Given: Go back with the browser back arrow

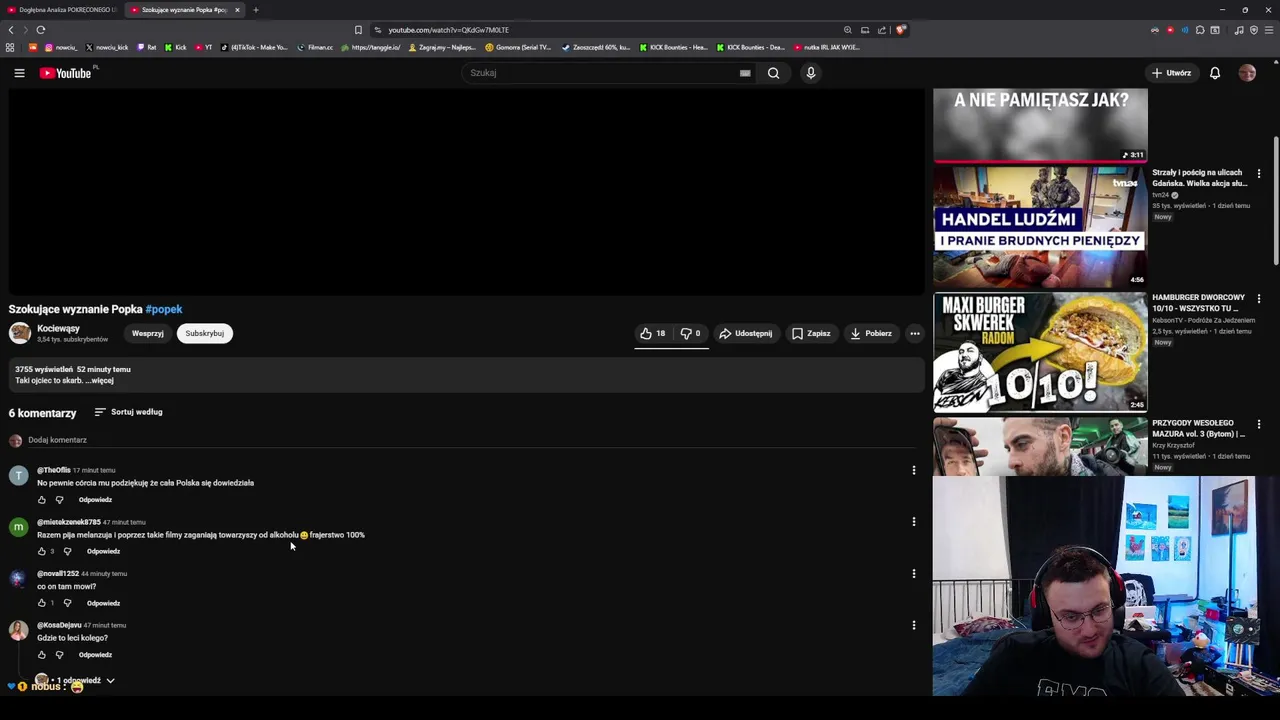Looking at the screenshot, I should [11, 30].
